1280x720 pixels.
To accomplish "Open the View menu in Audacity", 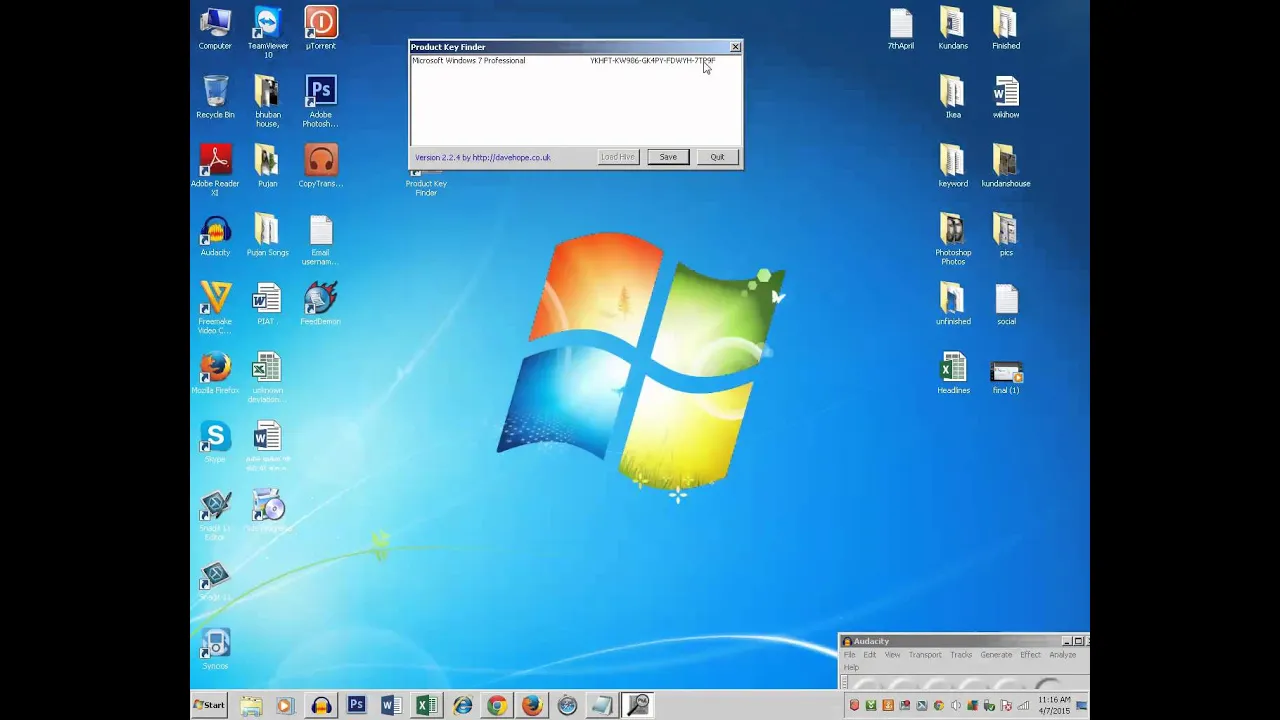I will pos(892,655).
